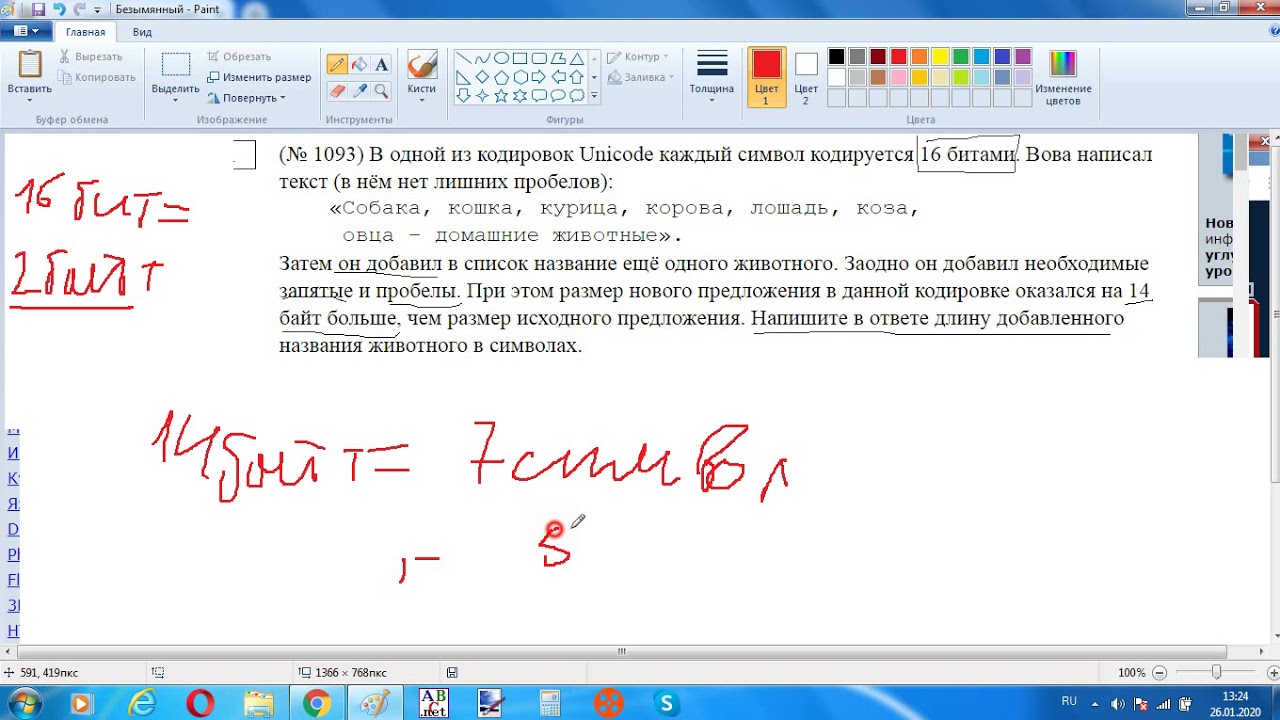This screenshot has width=1280, height=720.
Task: Open the Paste (Вставить) dropdown arrow
Action: pyautogui.click(x=30, y=100)
